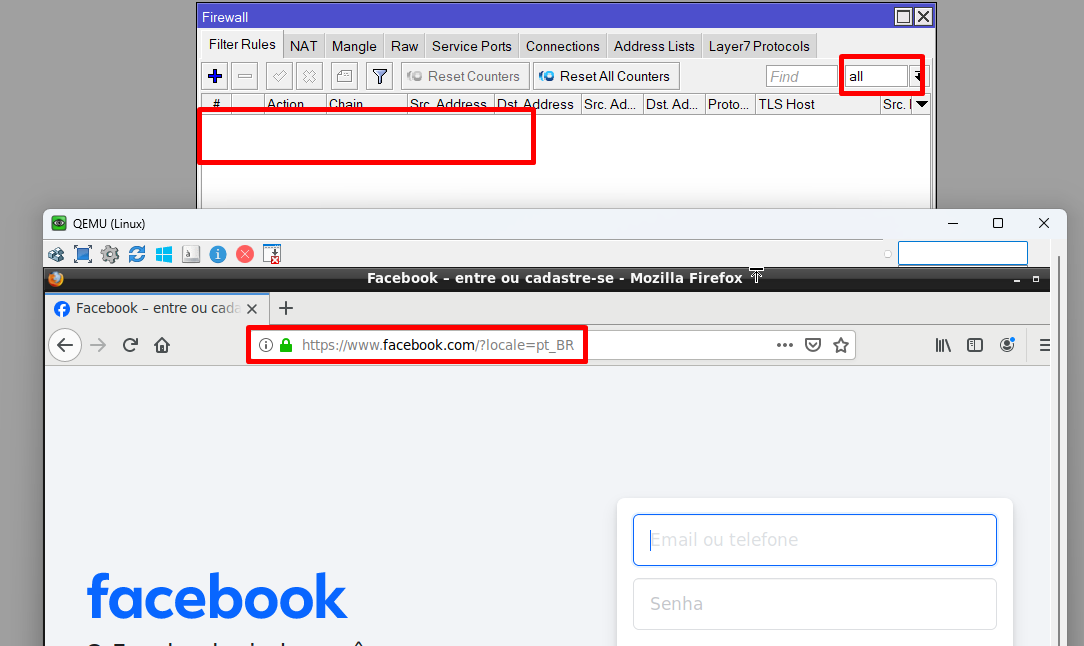Toggle the Firefox sidebar icon
Image resolution: width=1084 pixels, height=646 pixels.
click(x=975, y=345)
